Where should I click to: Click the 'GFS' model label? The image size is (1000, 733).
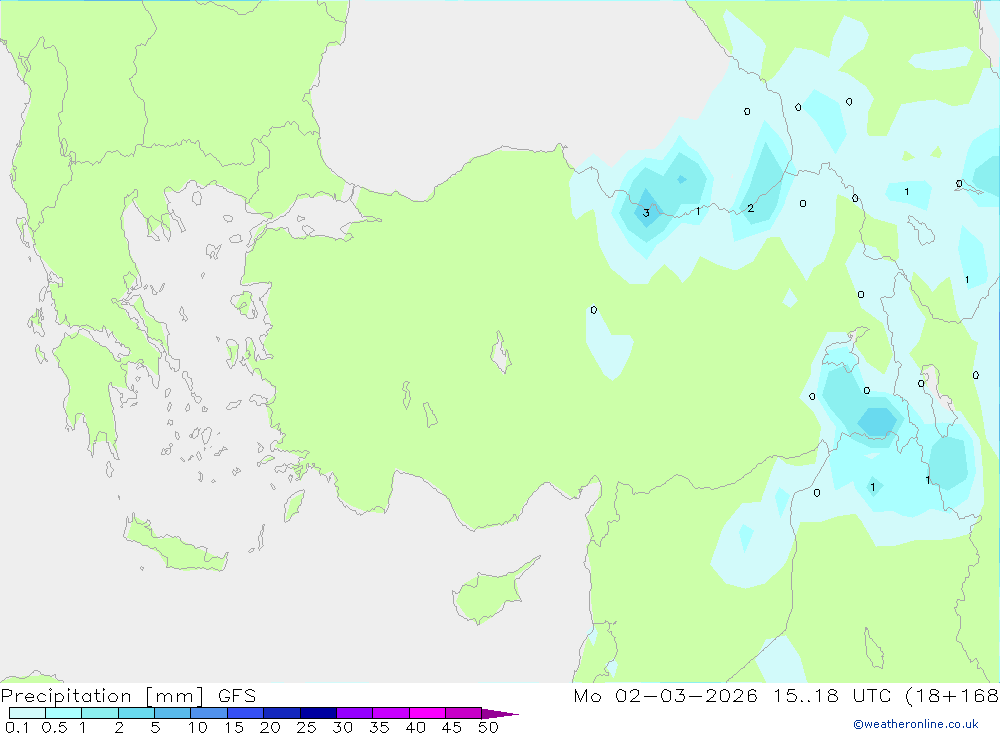(x=237, y=696)
